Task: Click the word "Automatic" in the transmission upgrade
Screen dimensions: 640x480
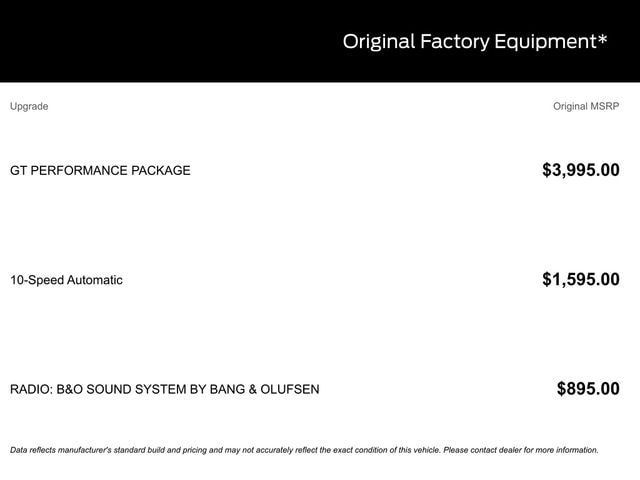Action: click(95, 280)
